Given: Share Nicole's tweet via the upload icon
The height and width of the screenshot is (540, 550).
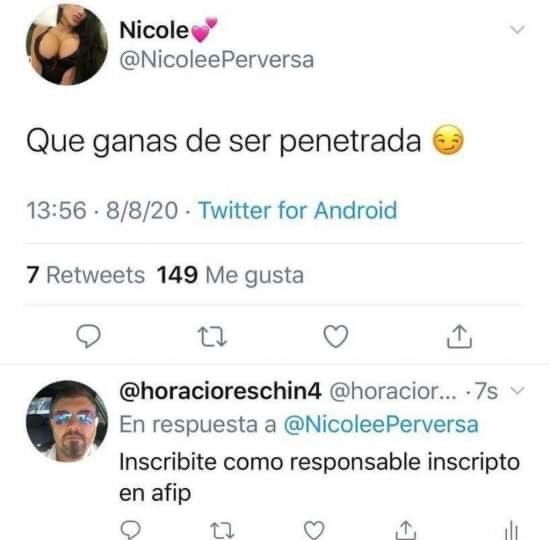Looking at the screenshot, I should point(459,336).
